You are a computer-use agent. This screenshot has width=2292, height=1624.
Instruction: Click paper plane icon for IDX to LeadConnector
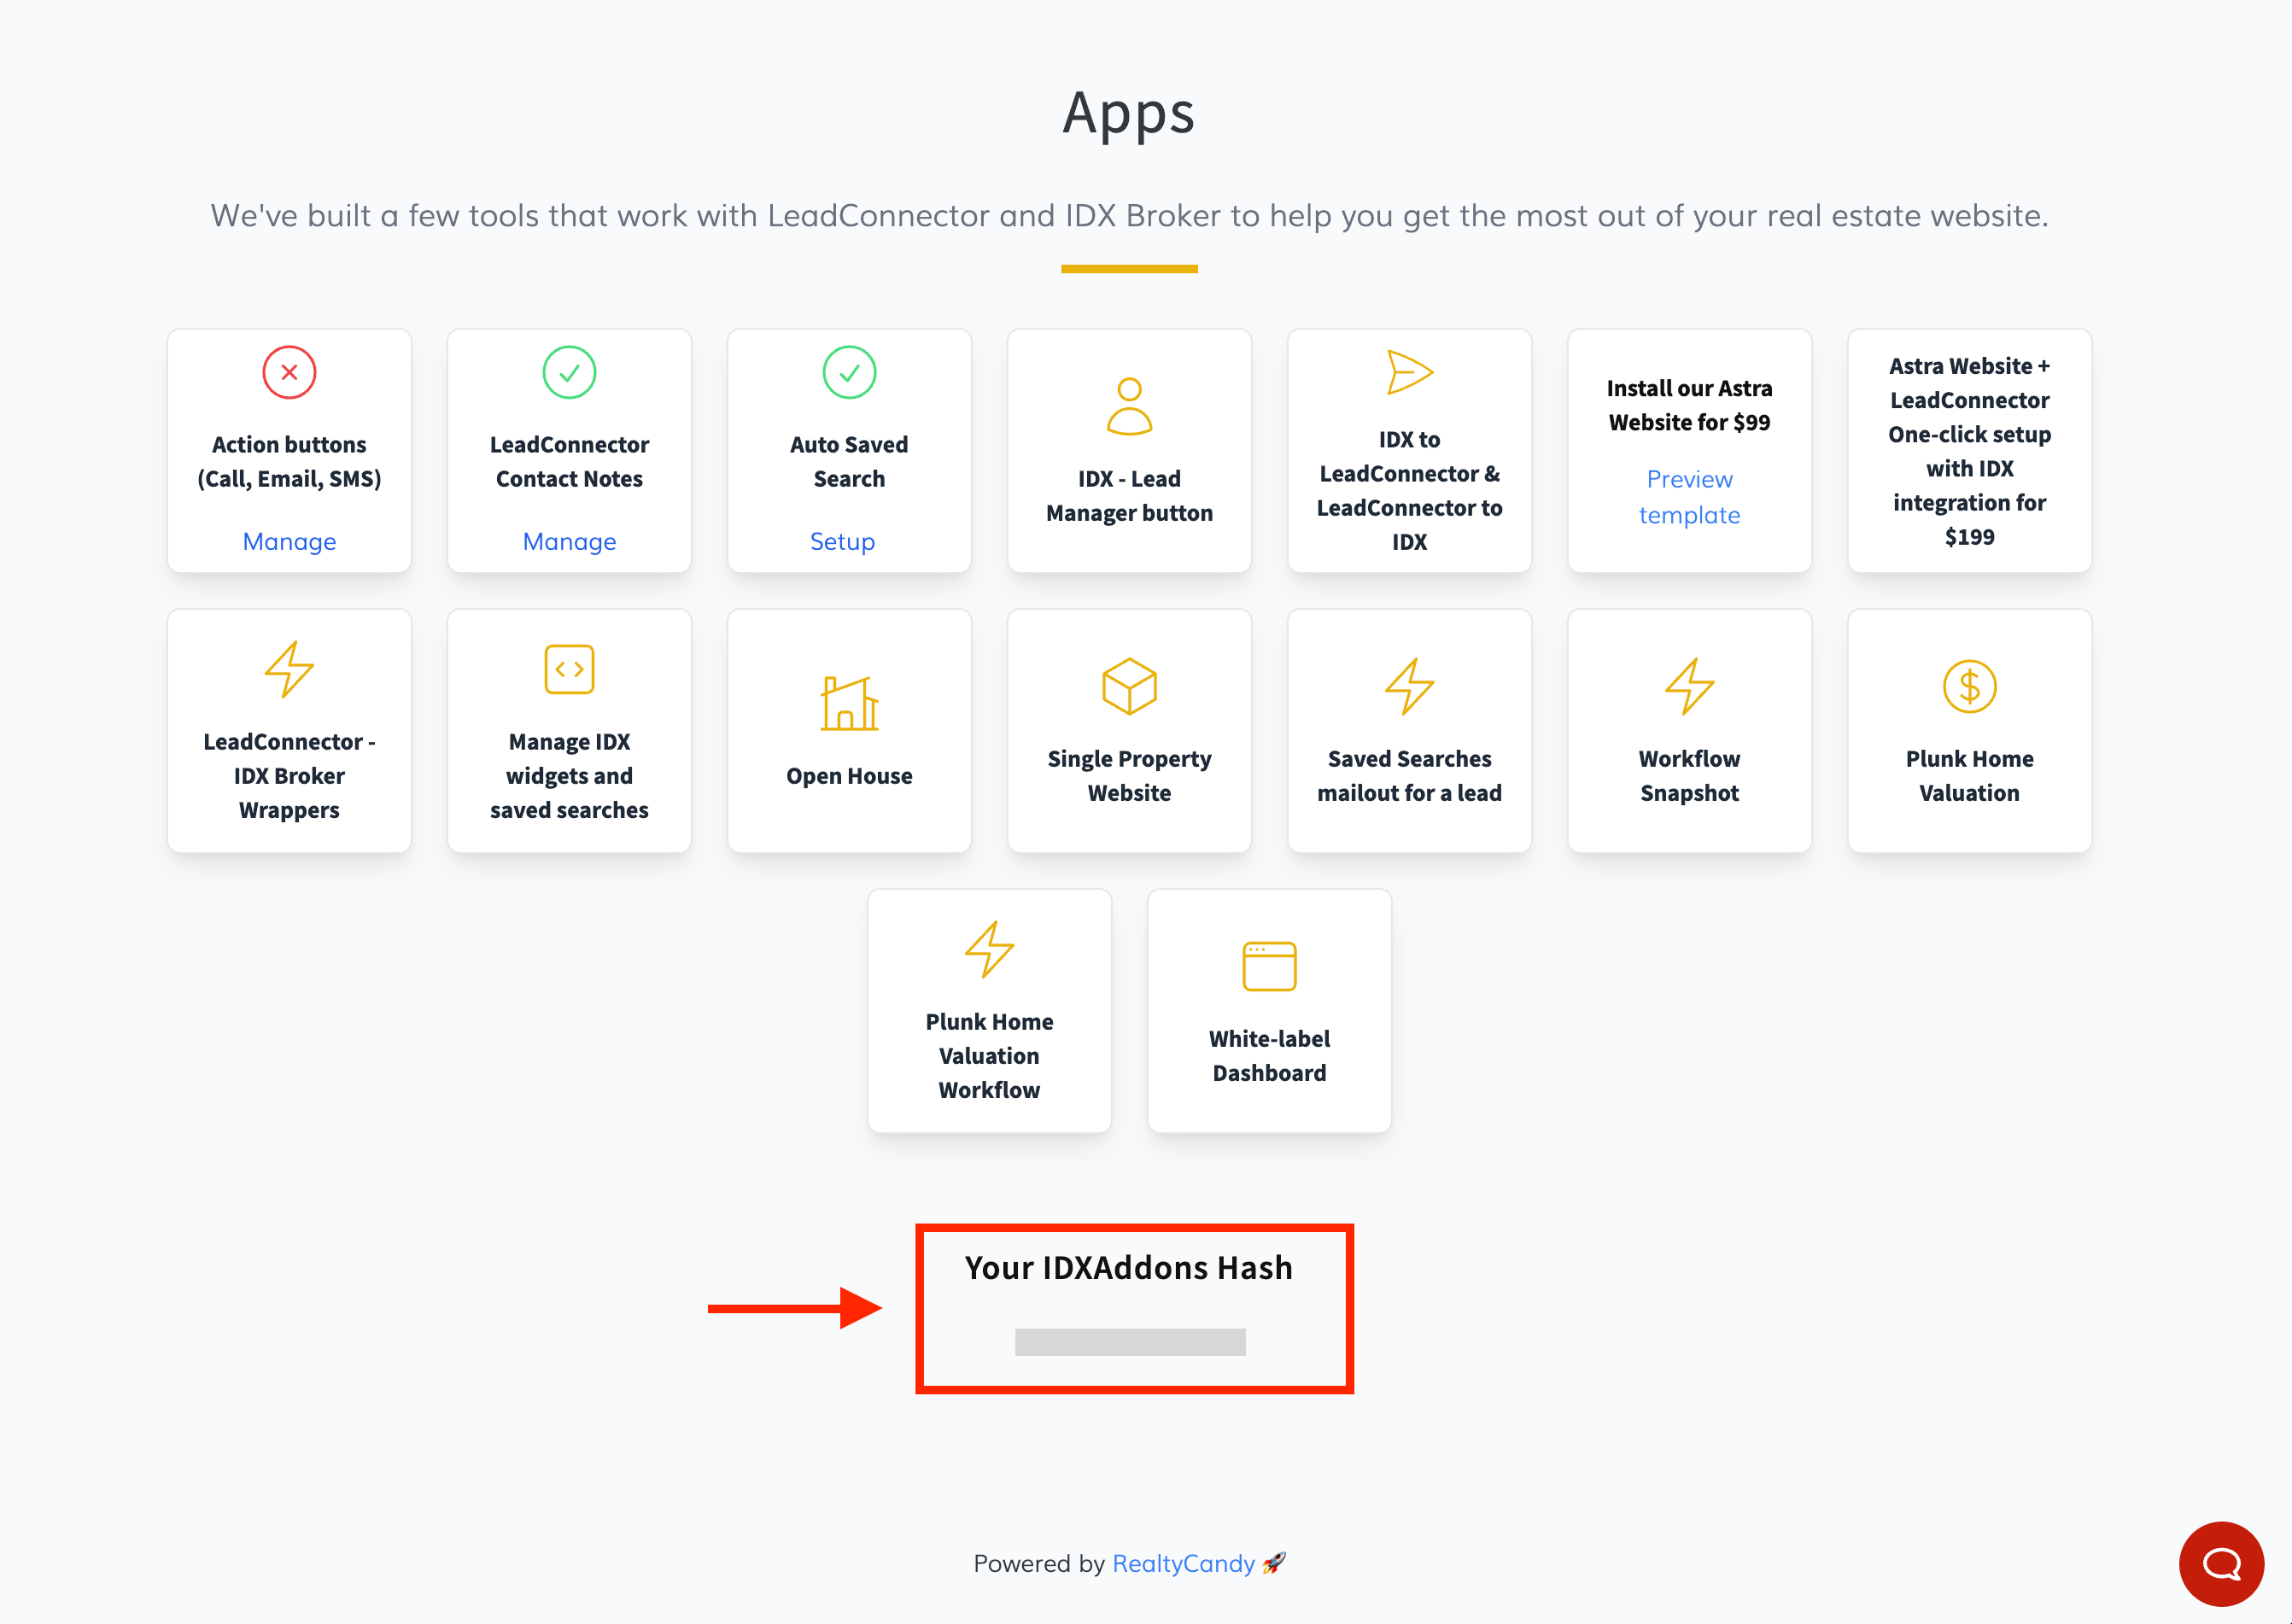[1409, 373]
